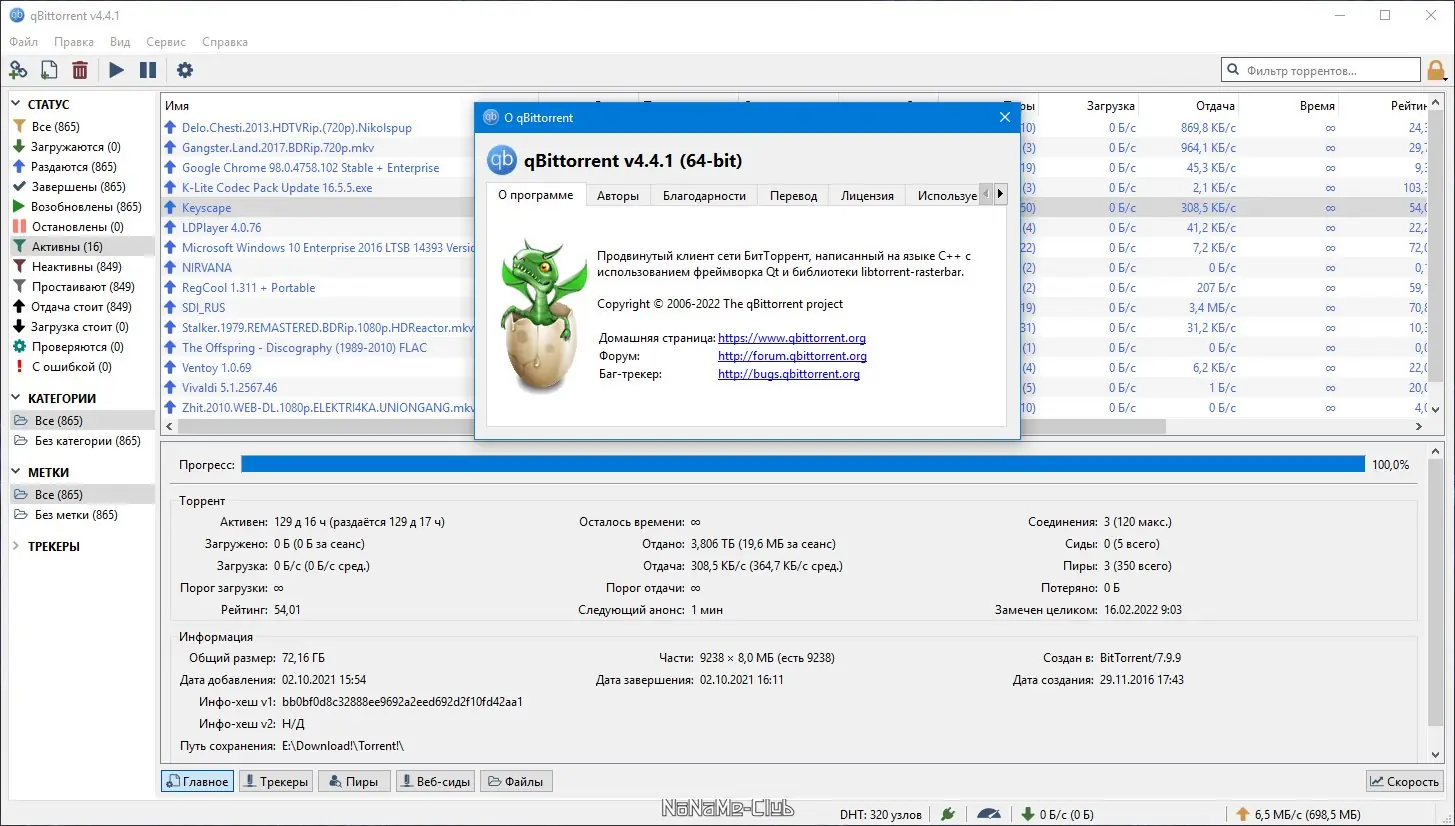
Task: Click the Файлы button at bottom
Action: 516,782
